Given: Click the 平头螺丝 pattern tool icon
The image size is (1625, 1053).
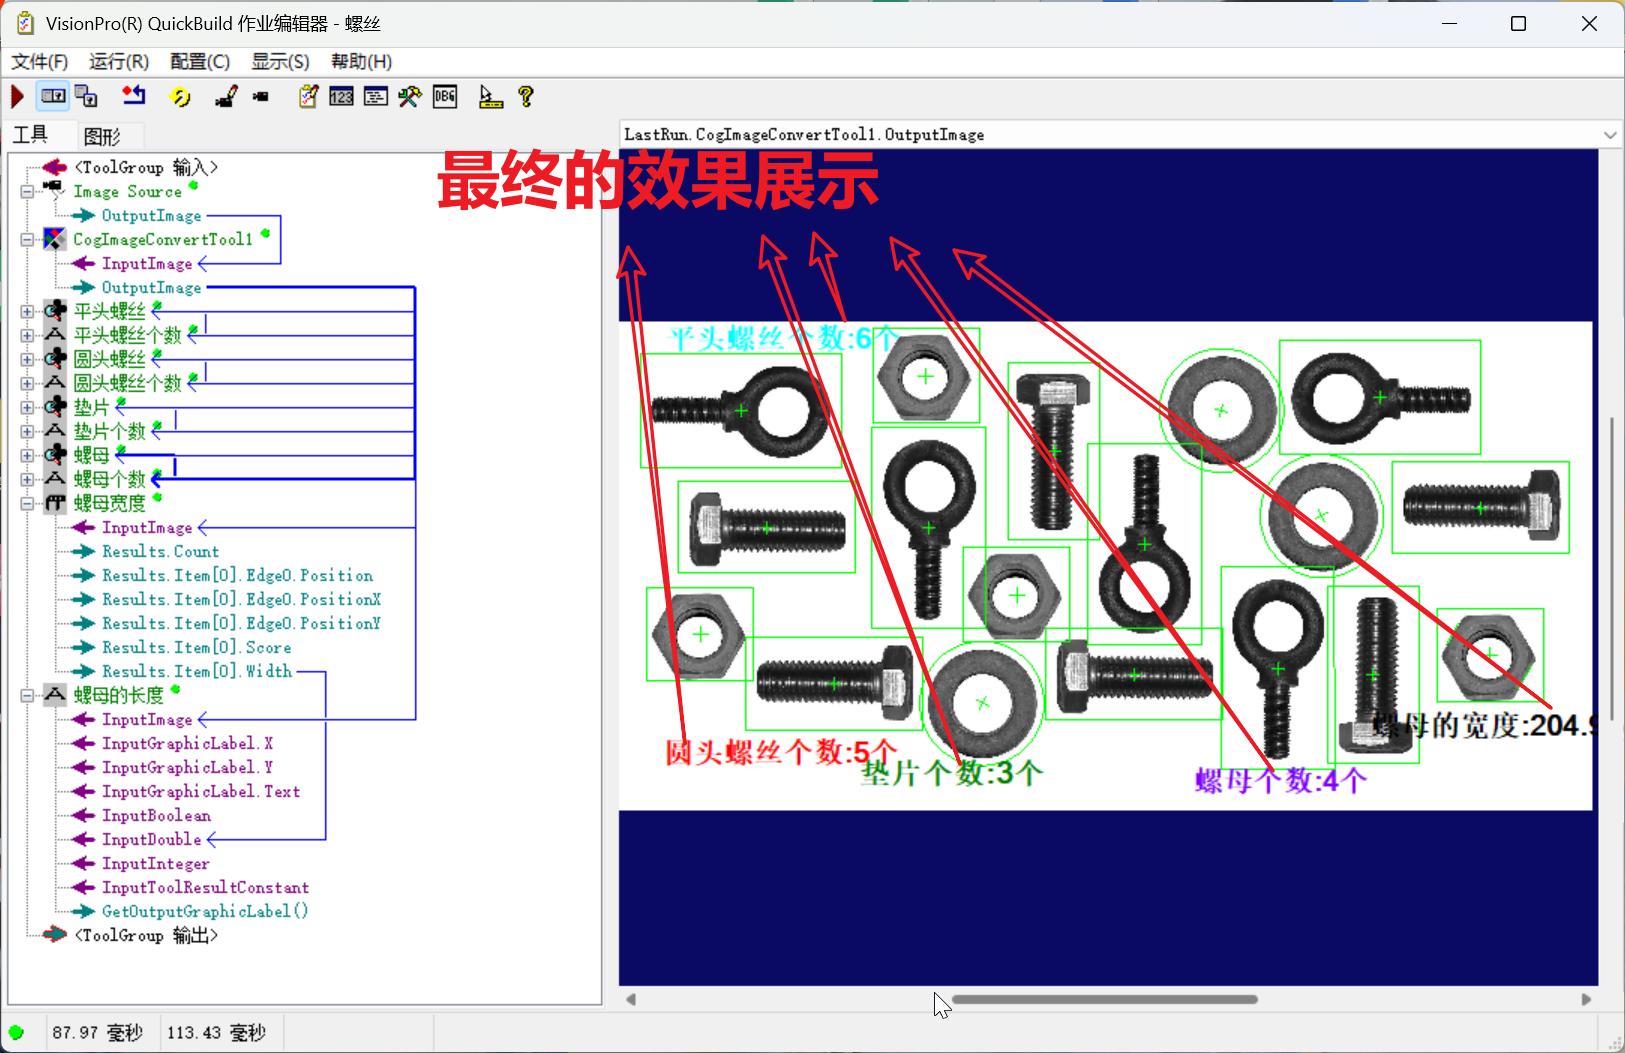Looking at the screenshot, I should (55, 311).
